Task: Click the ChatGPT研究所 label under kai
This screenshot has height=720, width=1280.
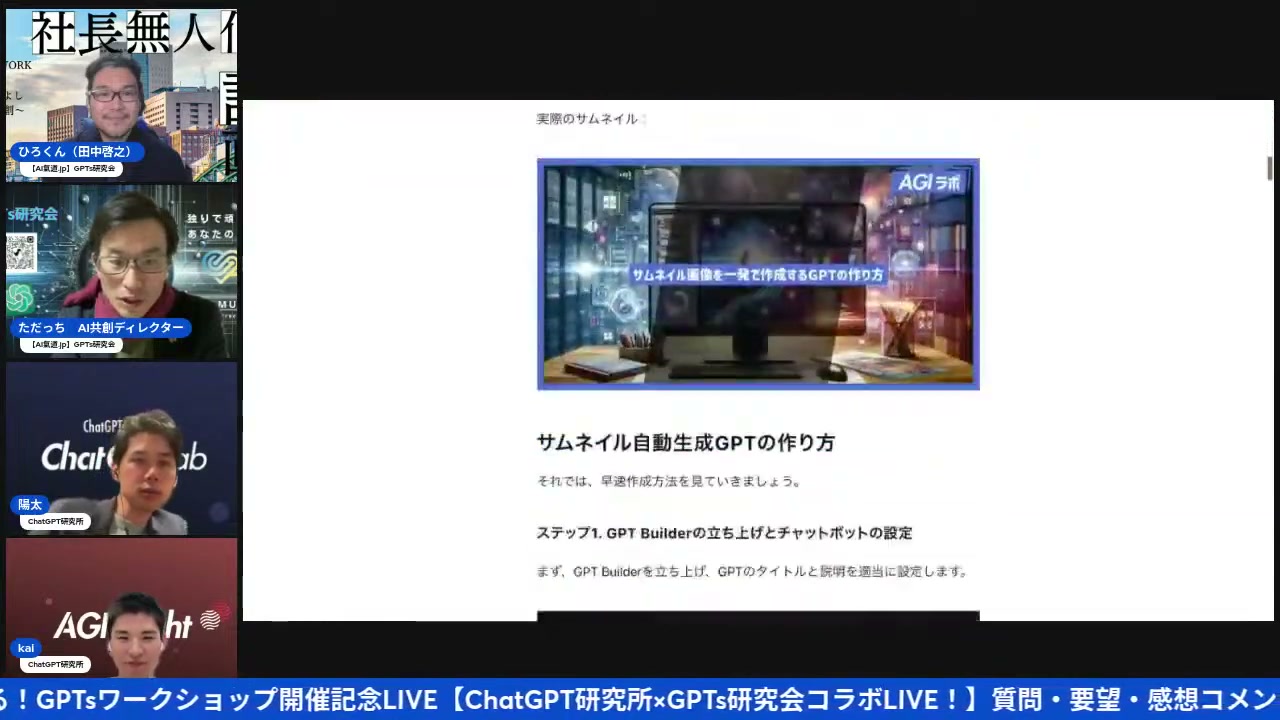Action: 56,665
